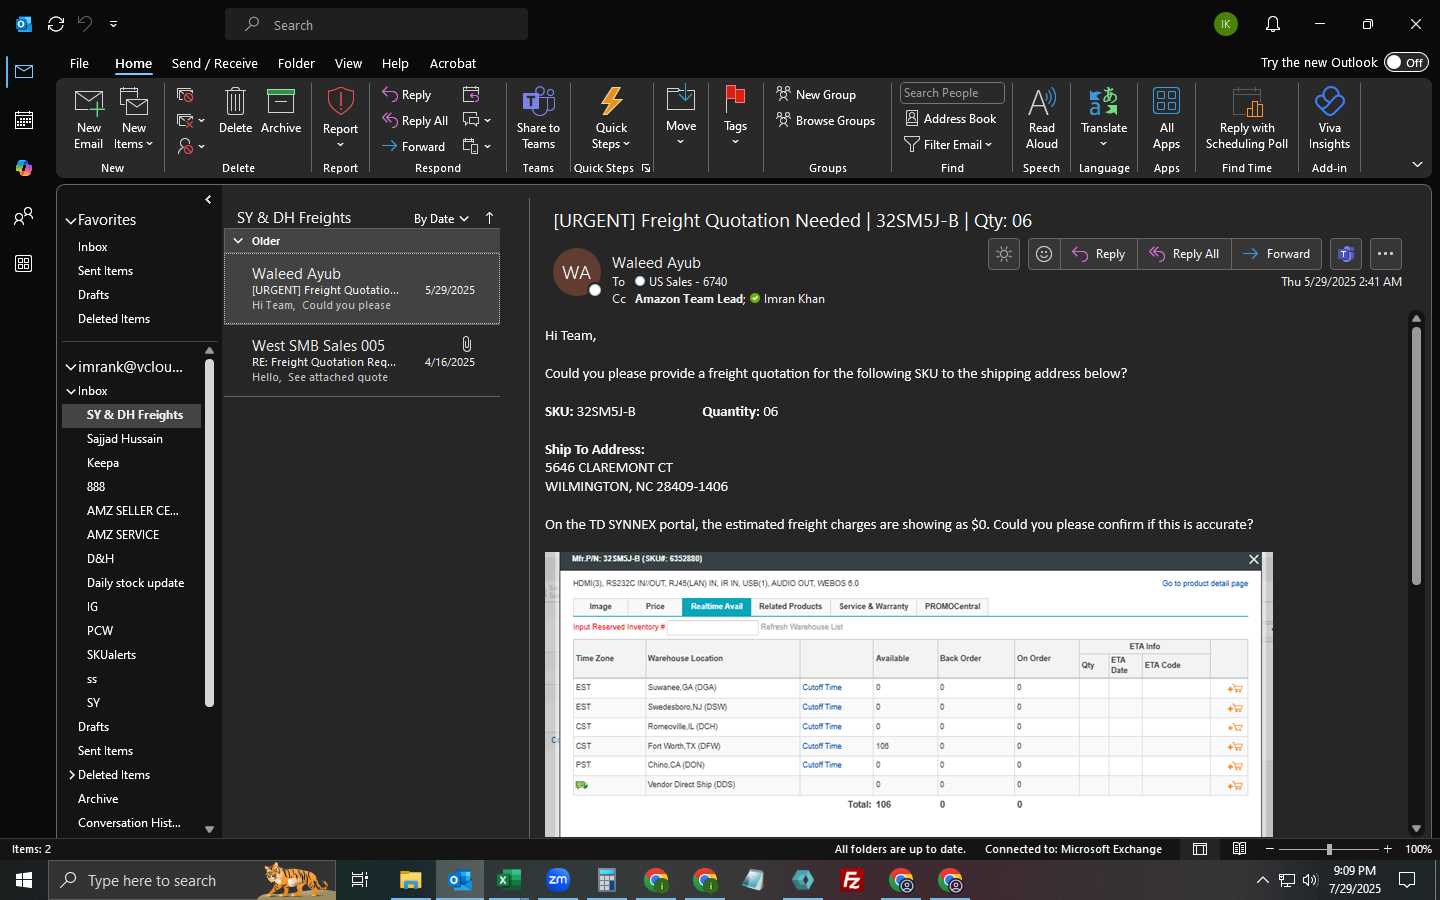Click Reply All button in reading pane
This screenshot has height=900, width=1440.
[1184, 254]
